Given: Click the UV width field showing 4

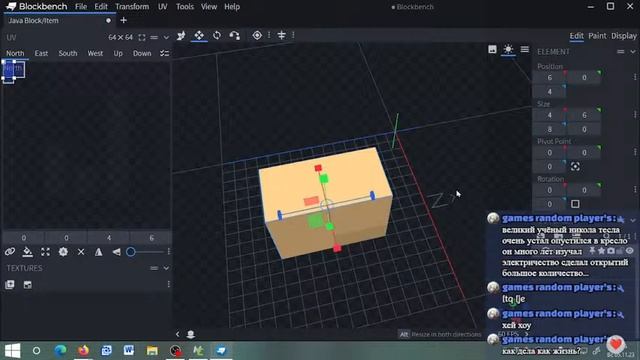Looking at the screenshot, I should (109, 238).
